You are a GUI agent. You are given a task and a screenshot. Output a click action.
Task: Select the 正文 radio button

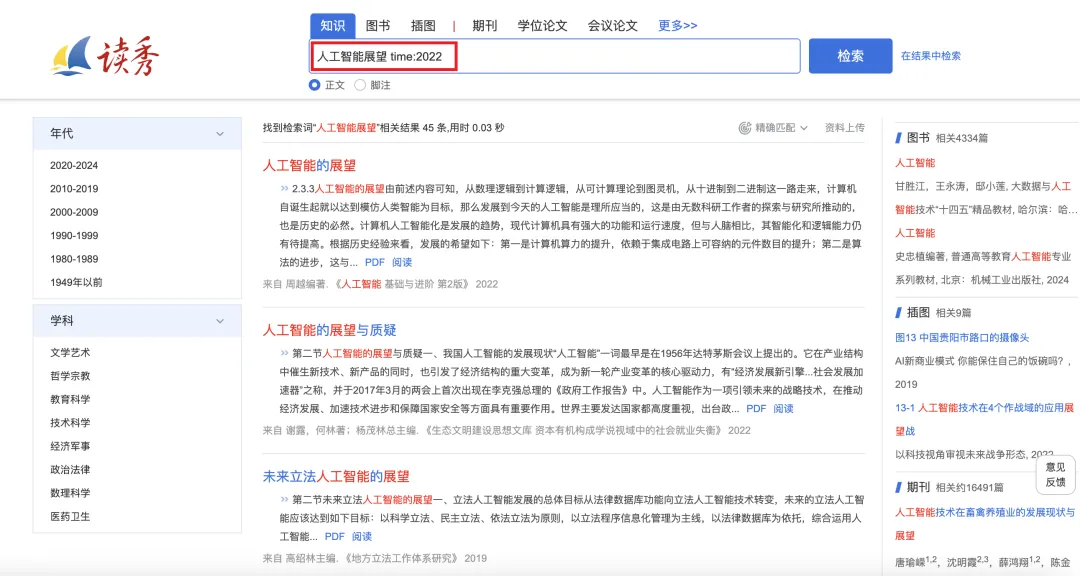[315, 85]
